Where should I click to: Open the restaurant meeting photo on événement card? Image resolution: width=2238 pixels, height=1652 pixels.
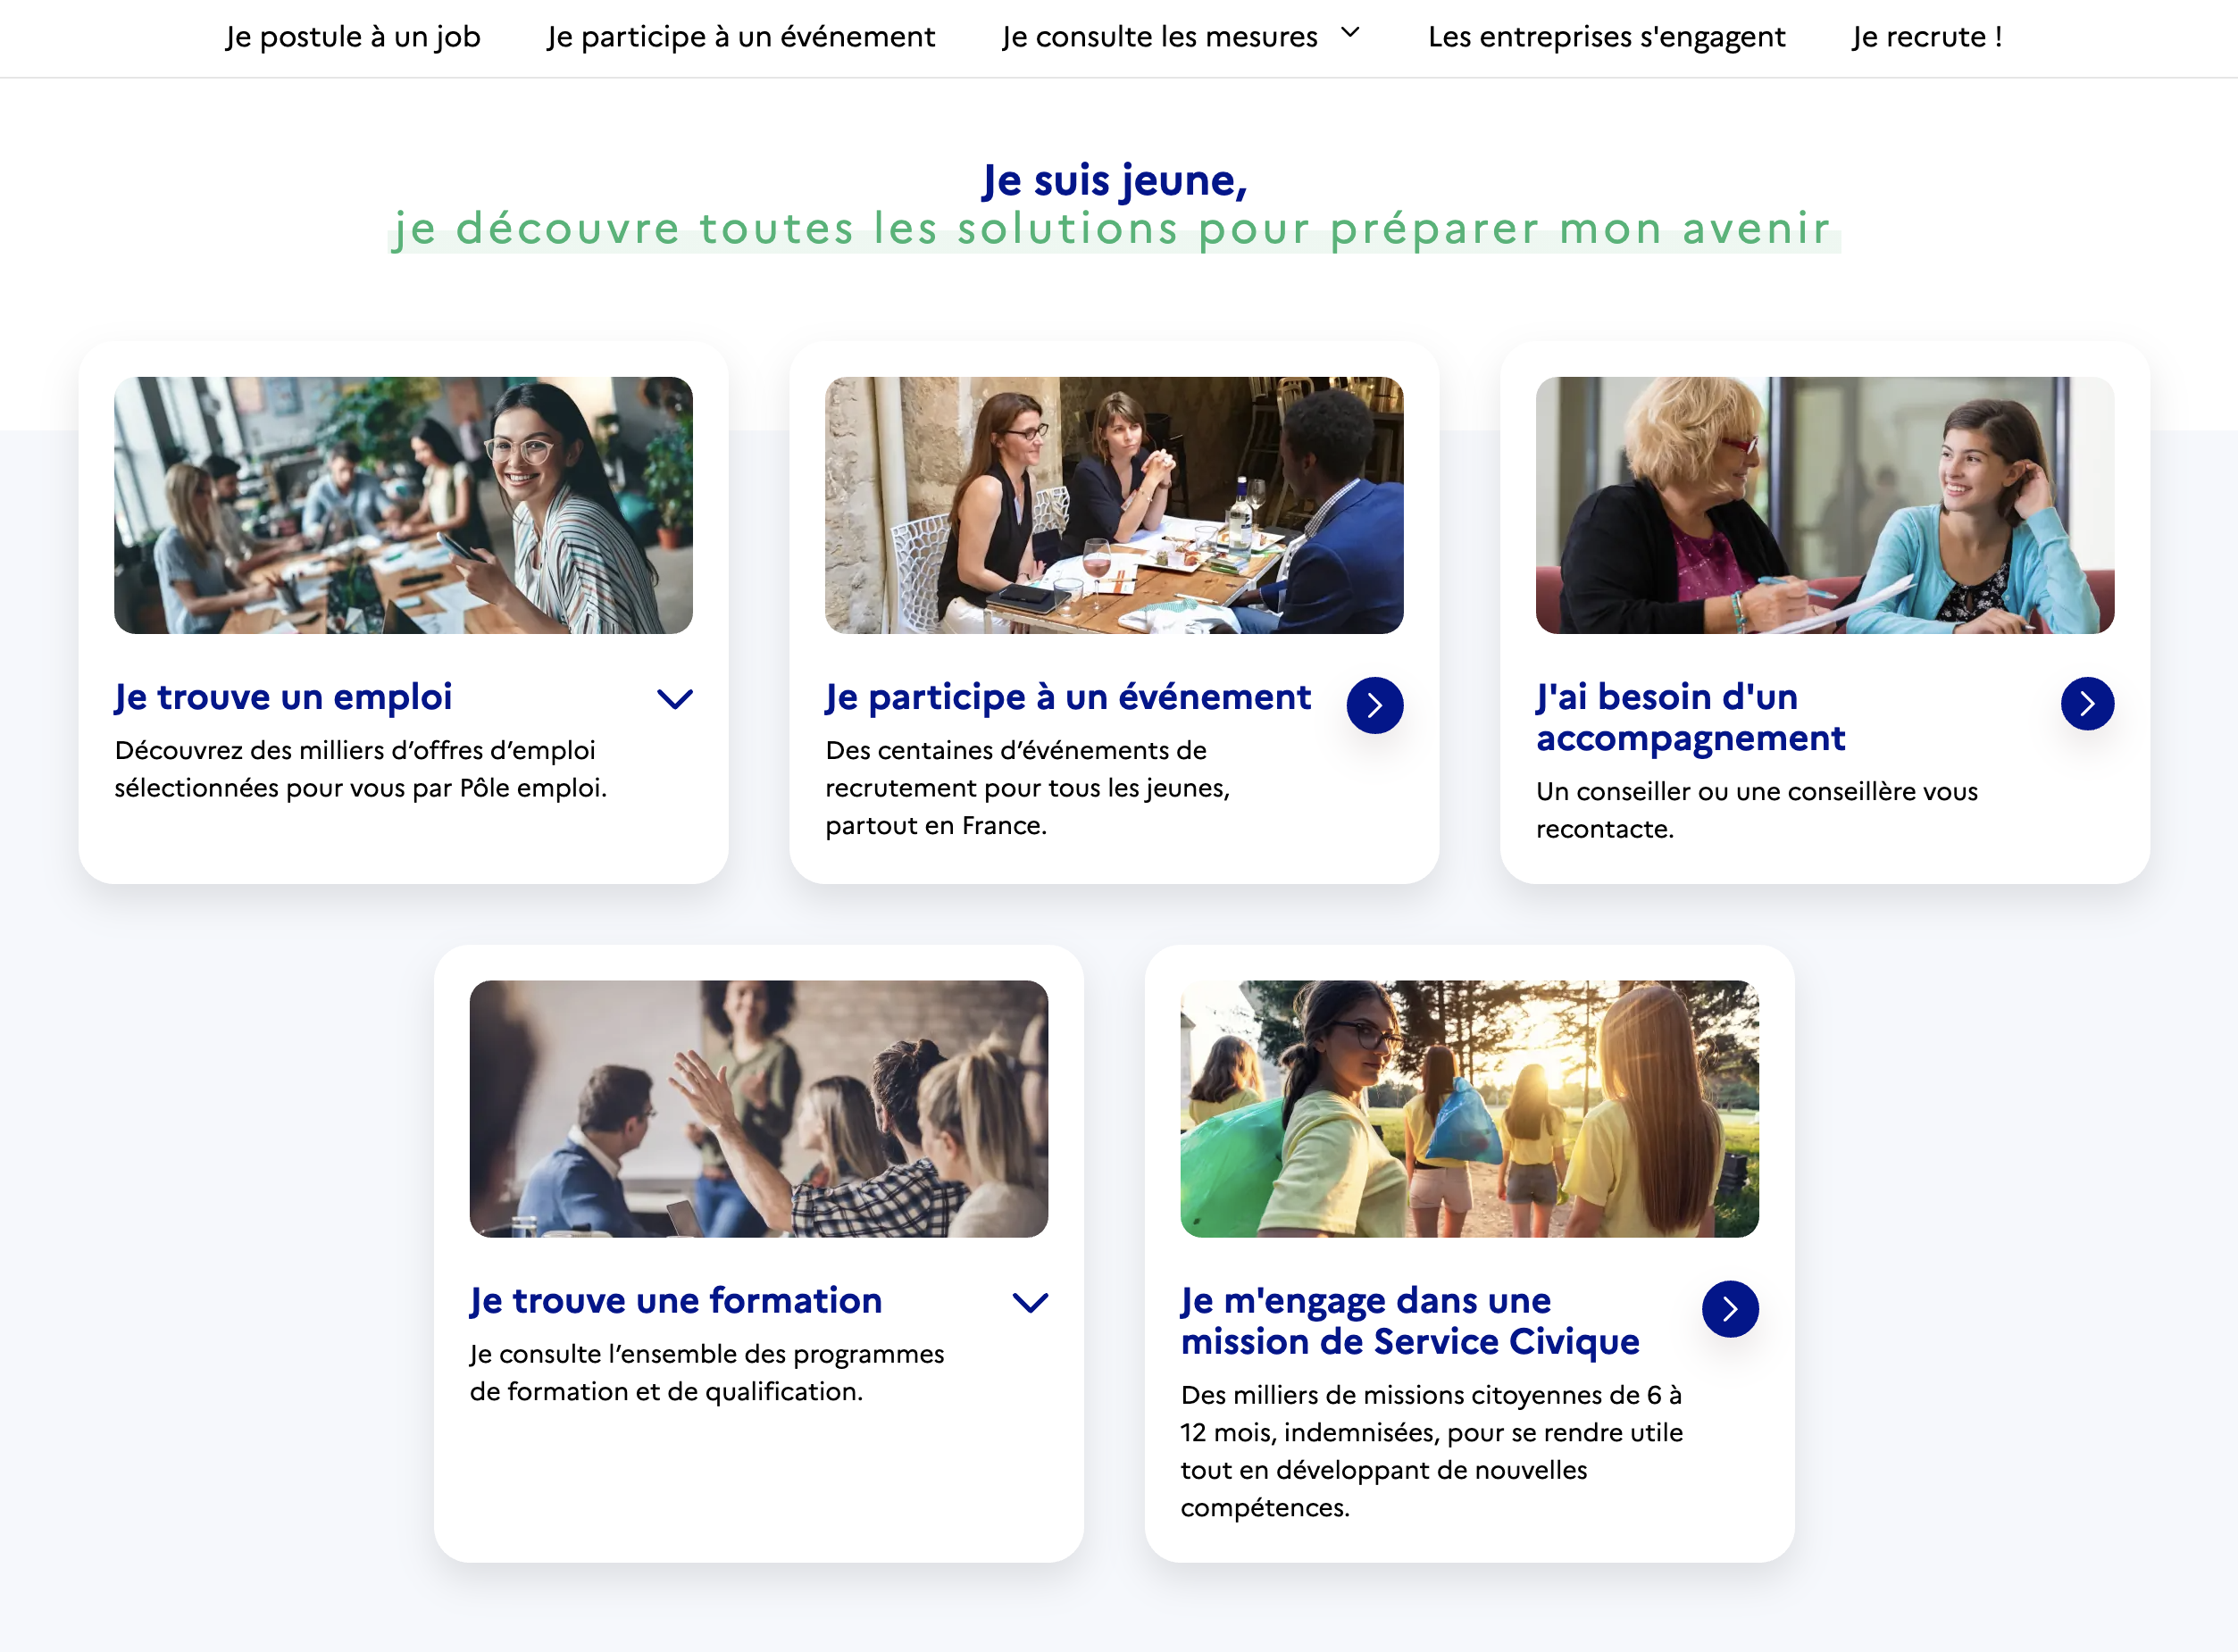(x=1114, y=505)
